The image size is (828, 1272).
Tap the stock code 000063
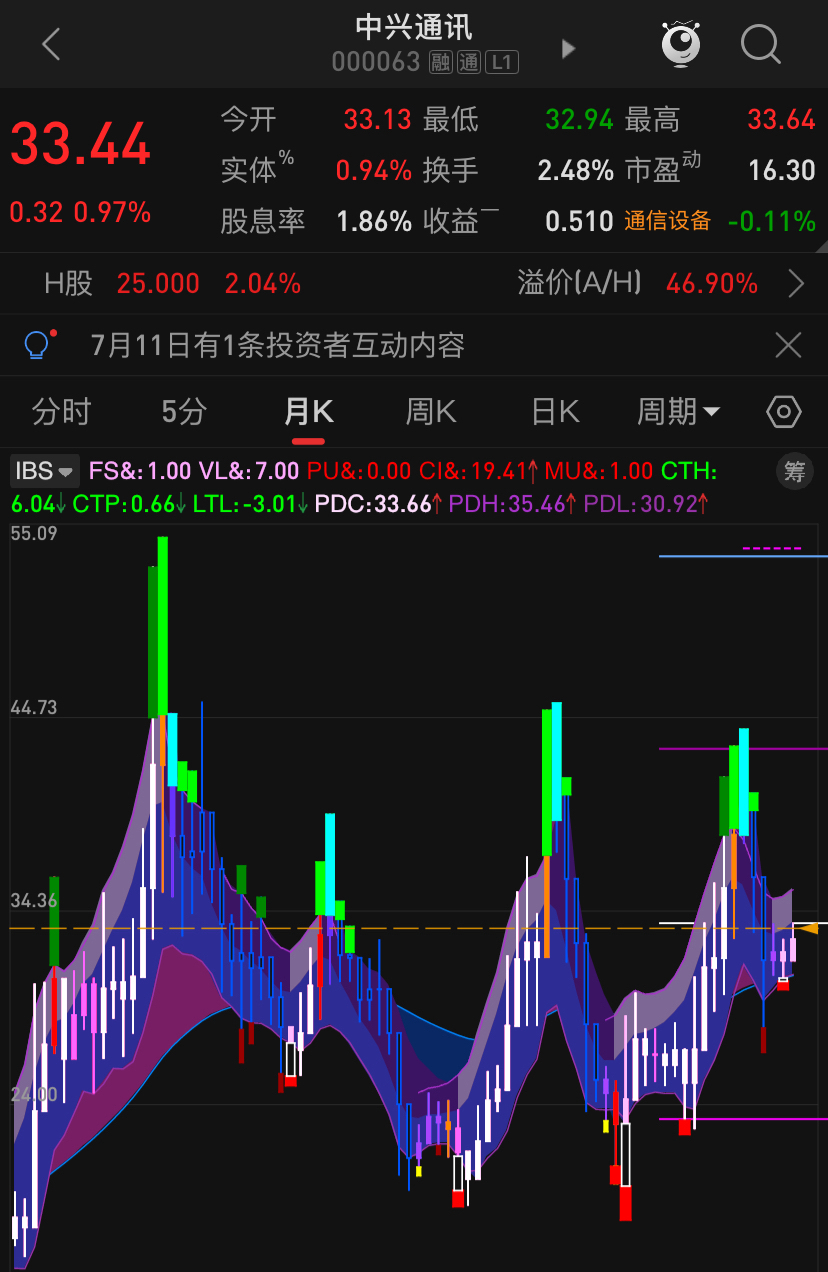point(376,62)
